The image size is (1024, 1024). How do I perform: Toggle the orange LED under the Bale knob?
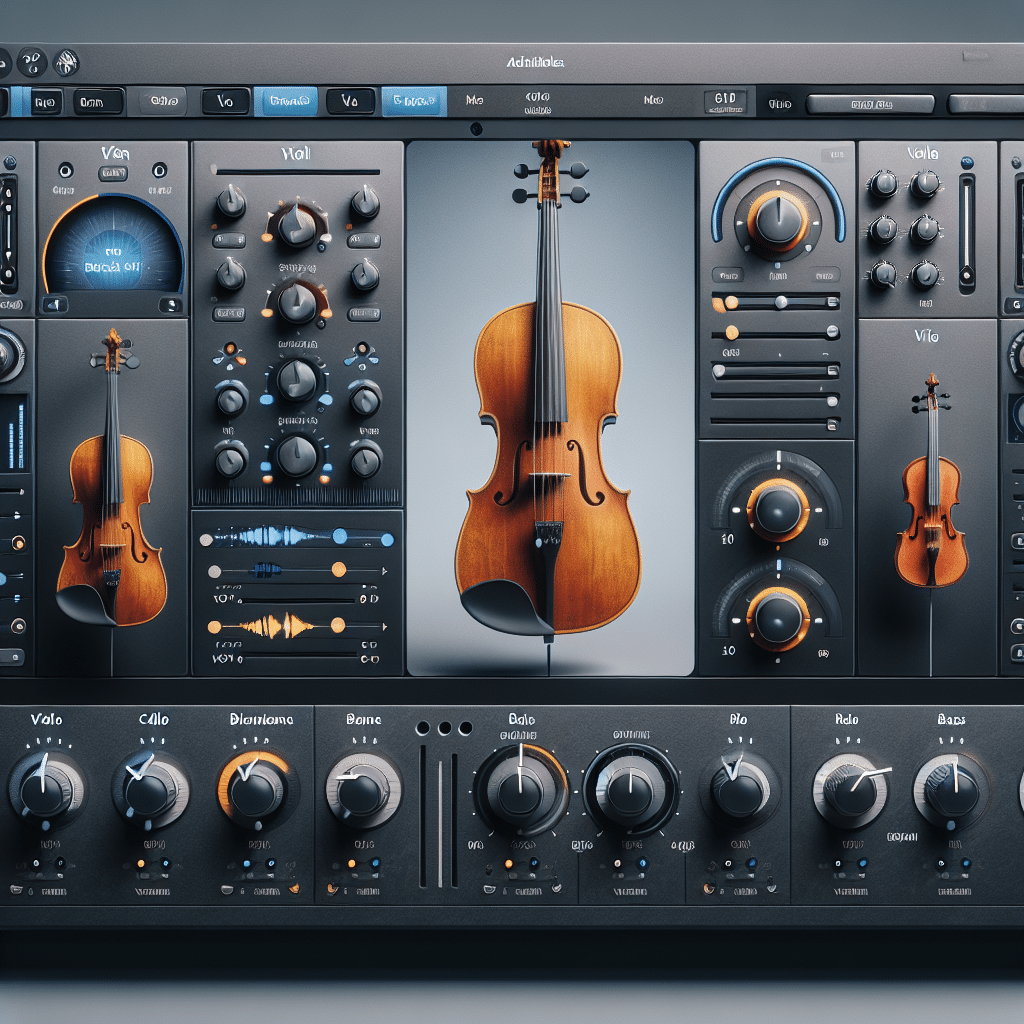point(509,864)
